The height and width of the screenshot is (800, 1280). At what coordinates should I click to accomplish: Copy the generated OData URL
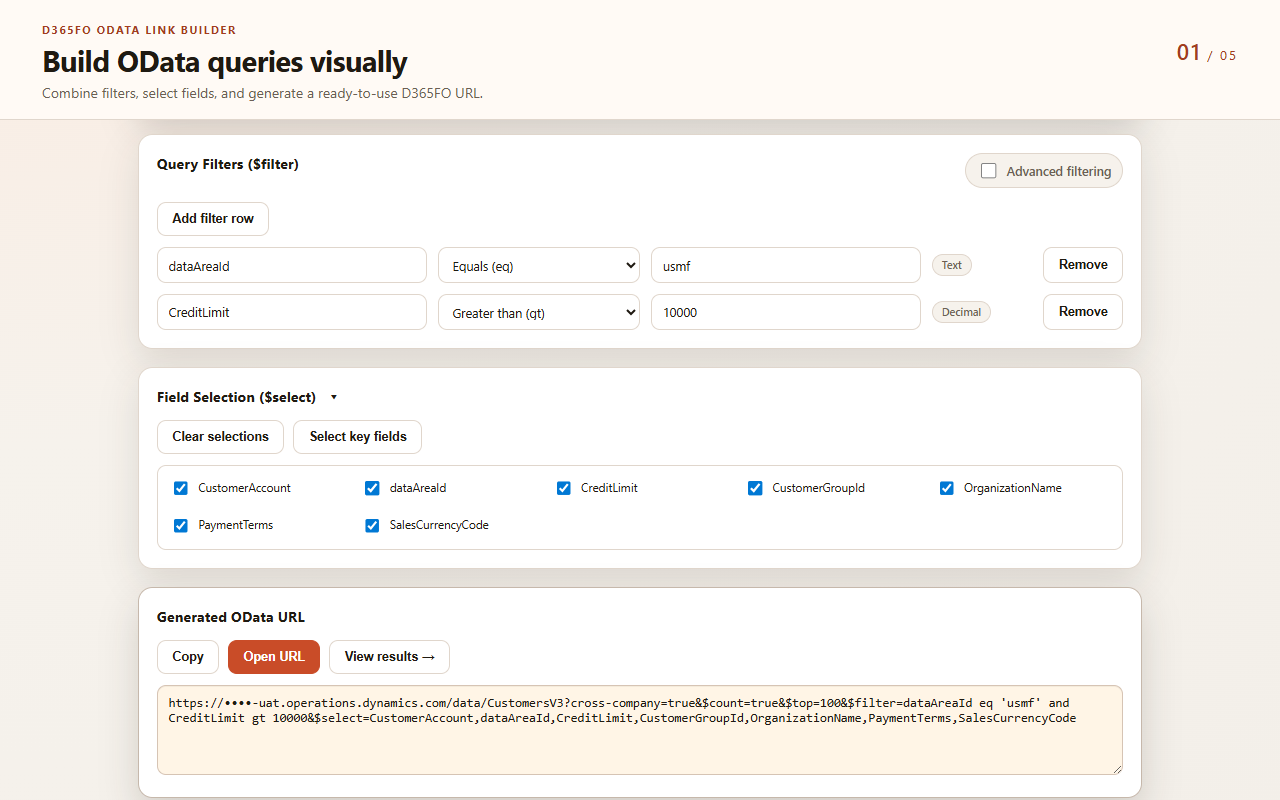pos(188,657)
